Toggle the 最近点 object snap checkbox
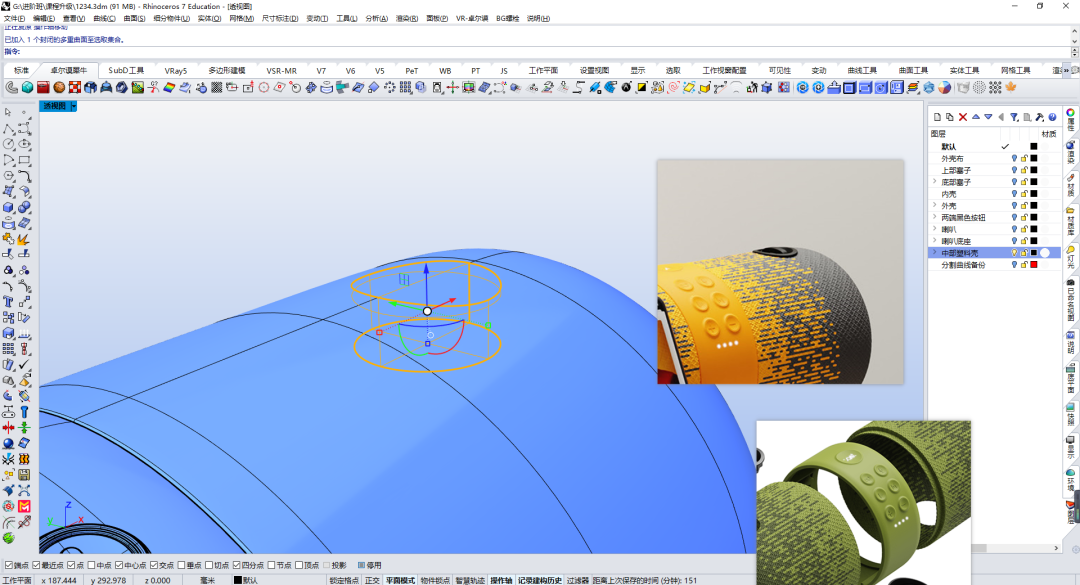The width and height of the screenshot is (1080, 585). [37, 565]
